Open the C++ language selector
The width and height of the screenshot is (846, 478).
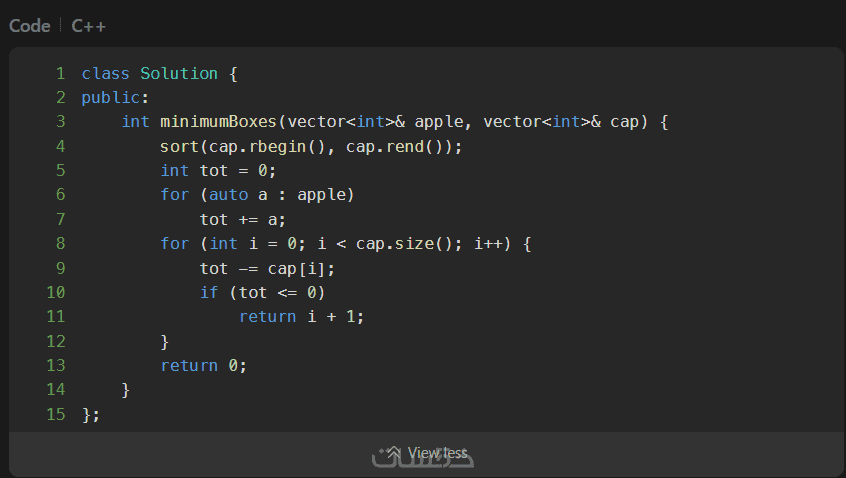(x=89, y=26)
